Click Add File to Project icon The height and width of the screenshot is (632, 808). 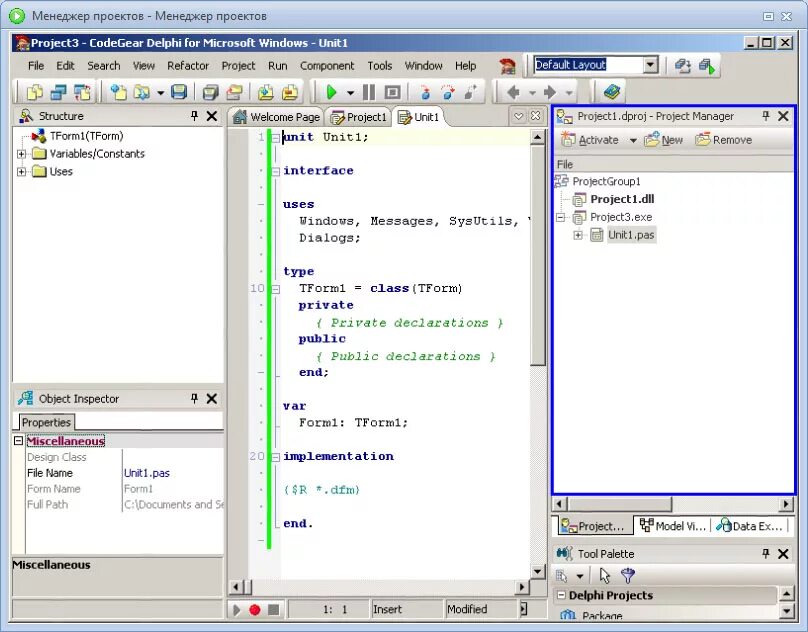(x=266, y=92)
